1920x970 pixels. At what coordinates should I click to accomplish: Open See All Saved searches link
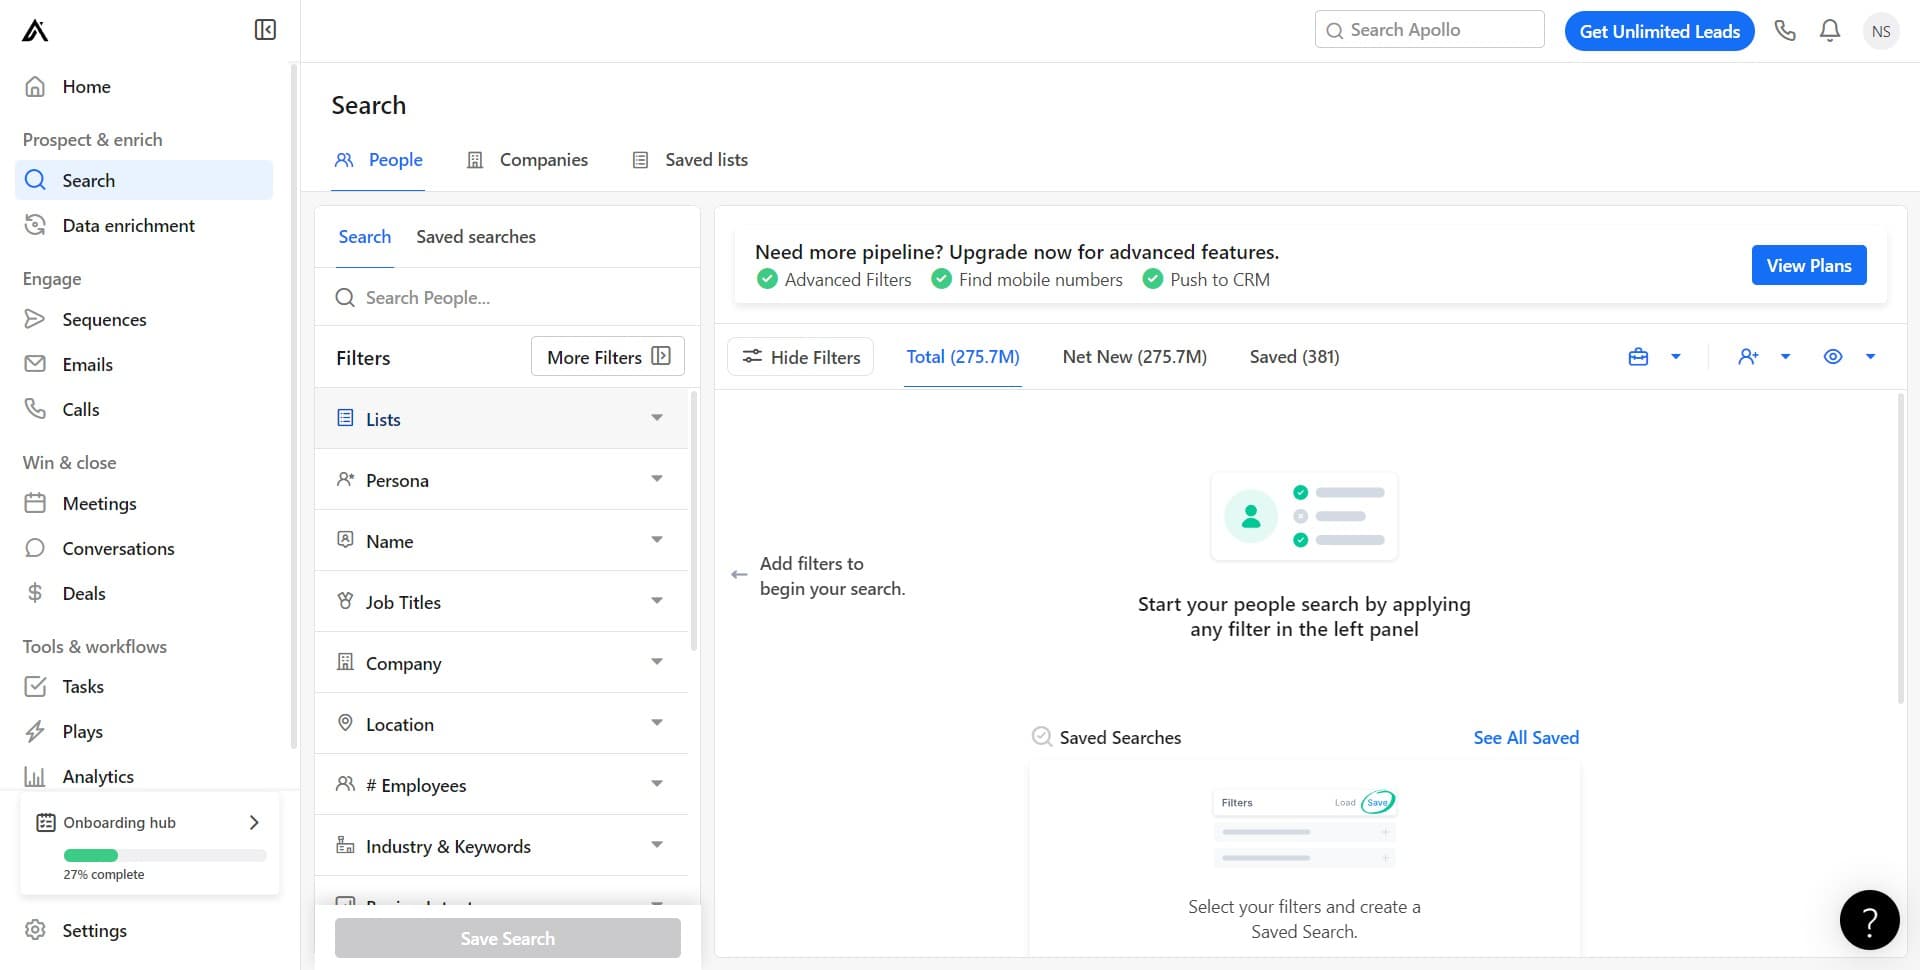point(1525,737)
